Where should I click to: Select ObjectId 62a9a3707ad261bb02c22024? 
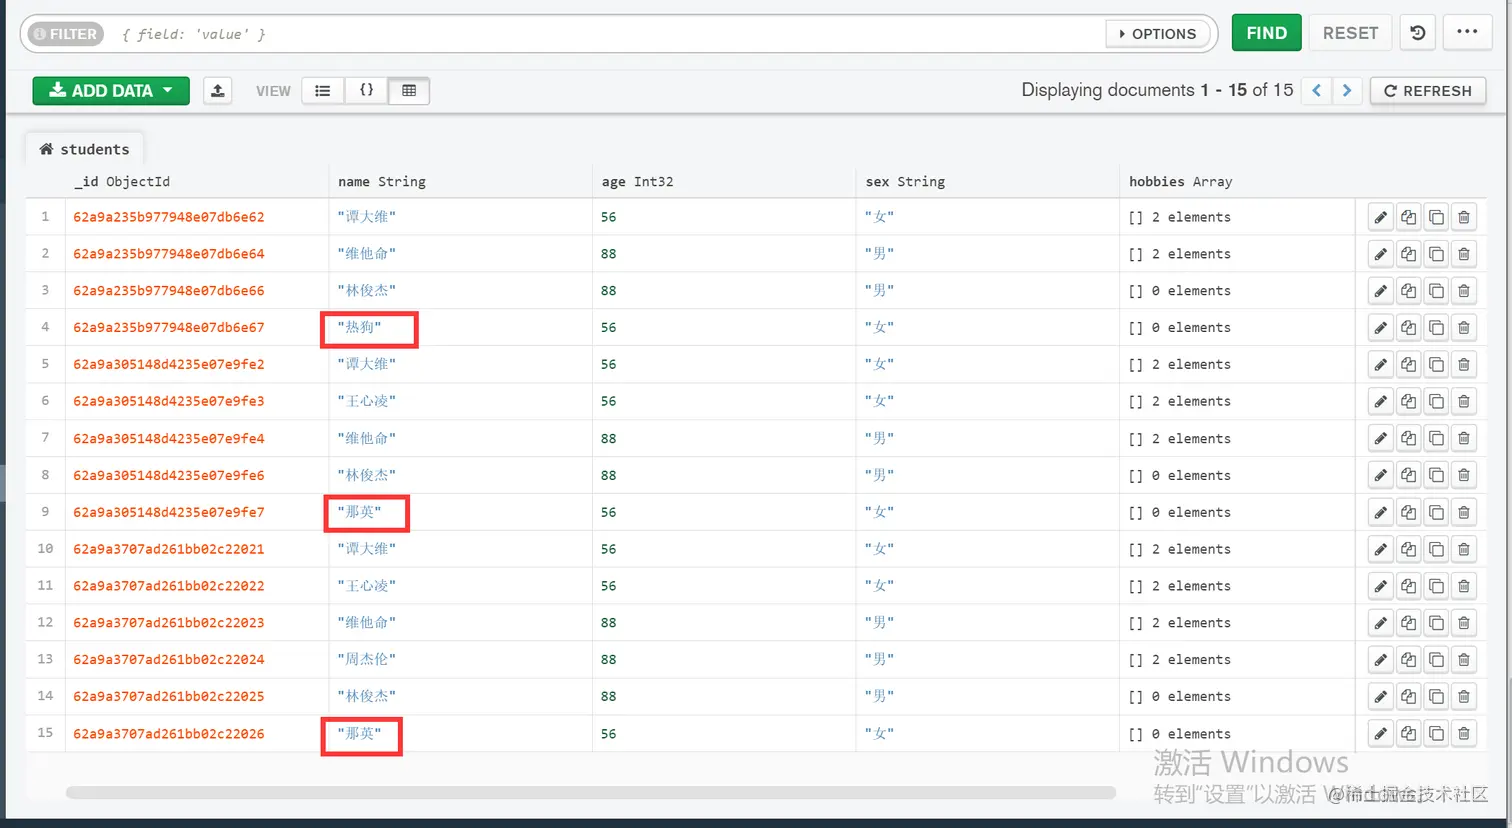[x=169, y=660]
